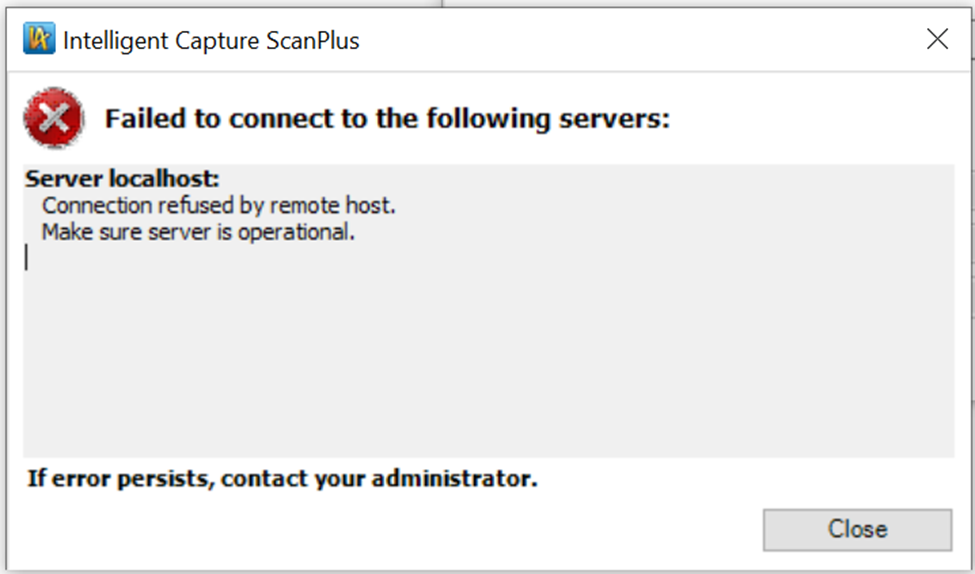975x574 pixels.
Task: Click the word 'administrator' in the footer
Action: 454,478
